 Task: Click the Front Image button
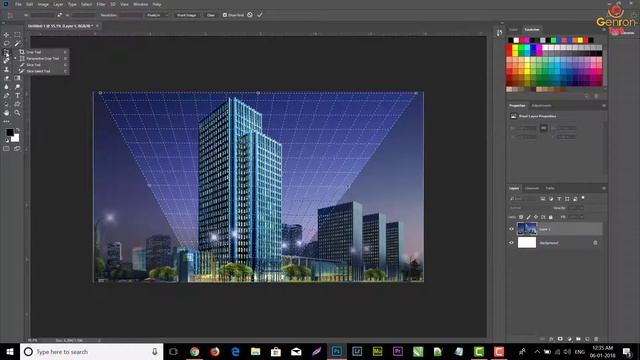pos(187,15)
